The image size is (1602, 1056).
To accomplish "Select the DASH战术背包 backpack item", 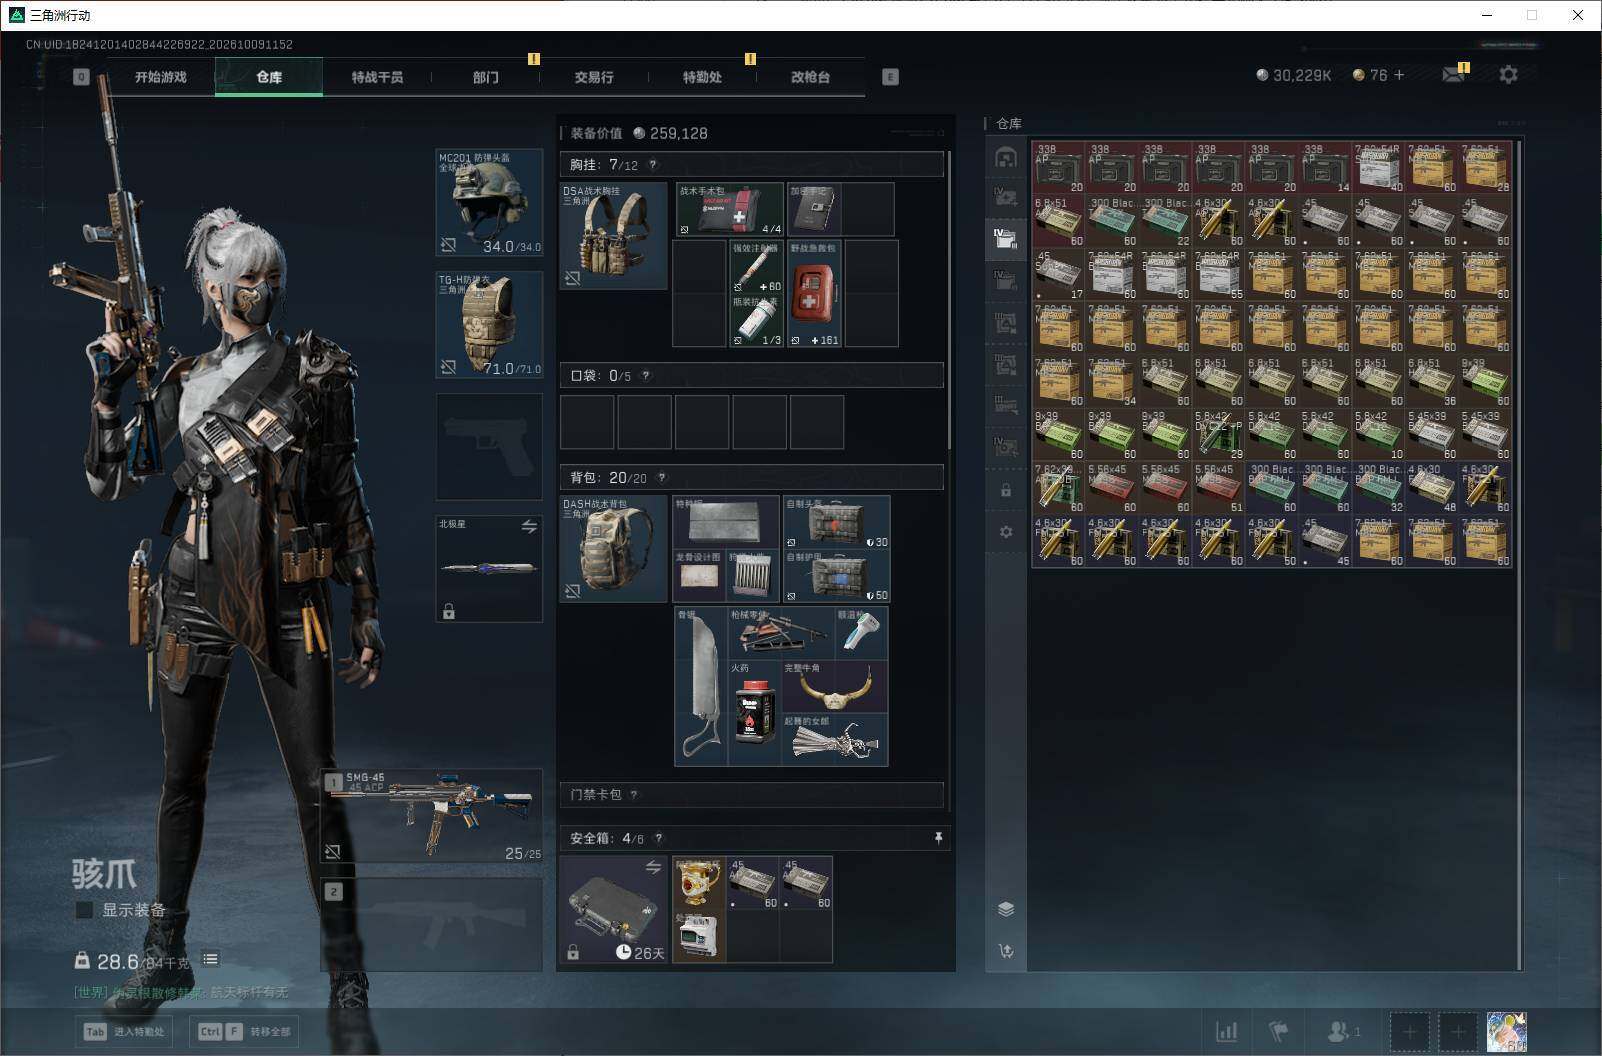I will click(613, 548).
